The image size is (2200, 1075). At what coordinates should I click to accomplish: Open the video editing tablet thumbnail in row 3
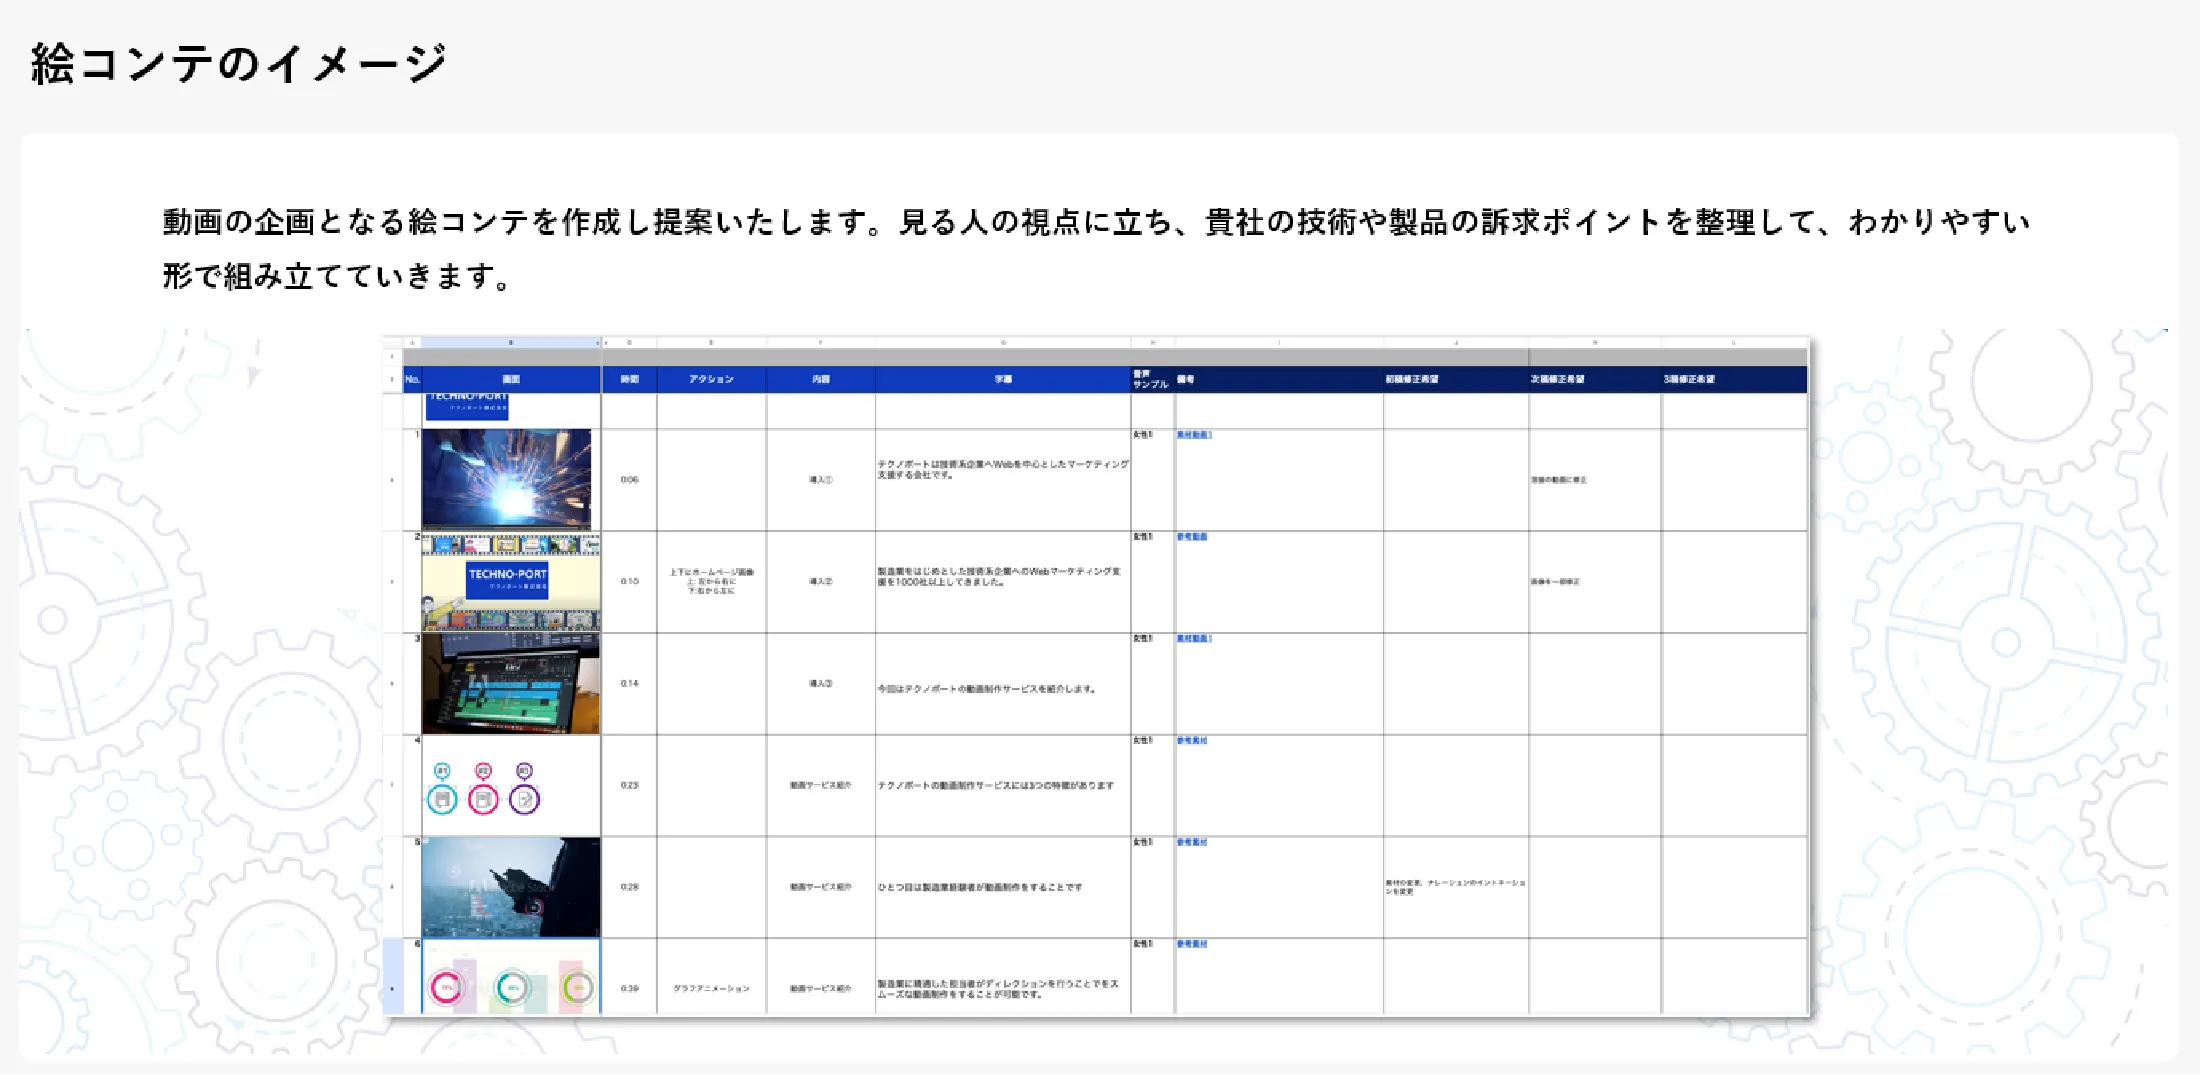(511, 684)
